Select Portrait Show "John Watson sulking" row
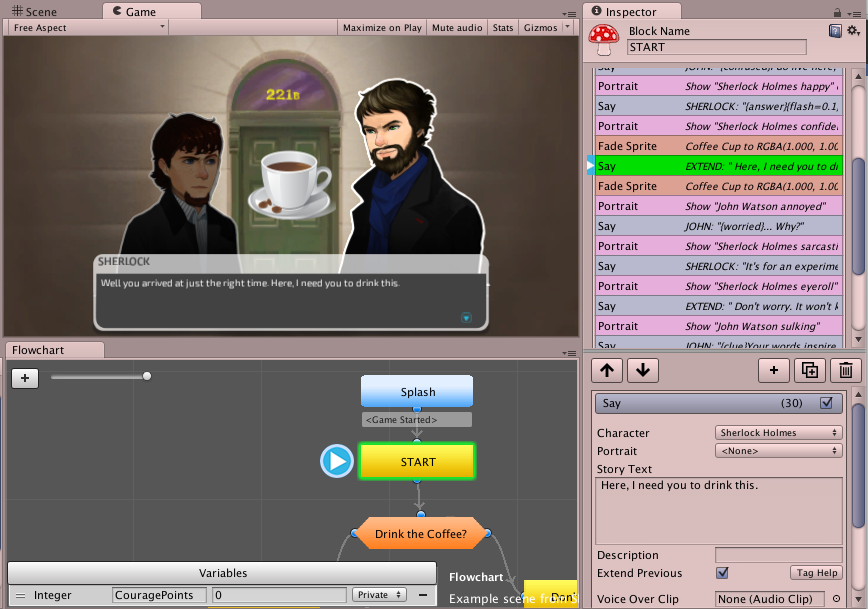 719,326
